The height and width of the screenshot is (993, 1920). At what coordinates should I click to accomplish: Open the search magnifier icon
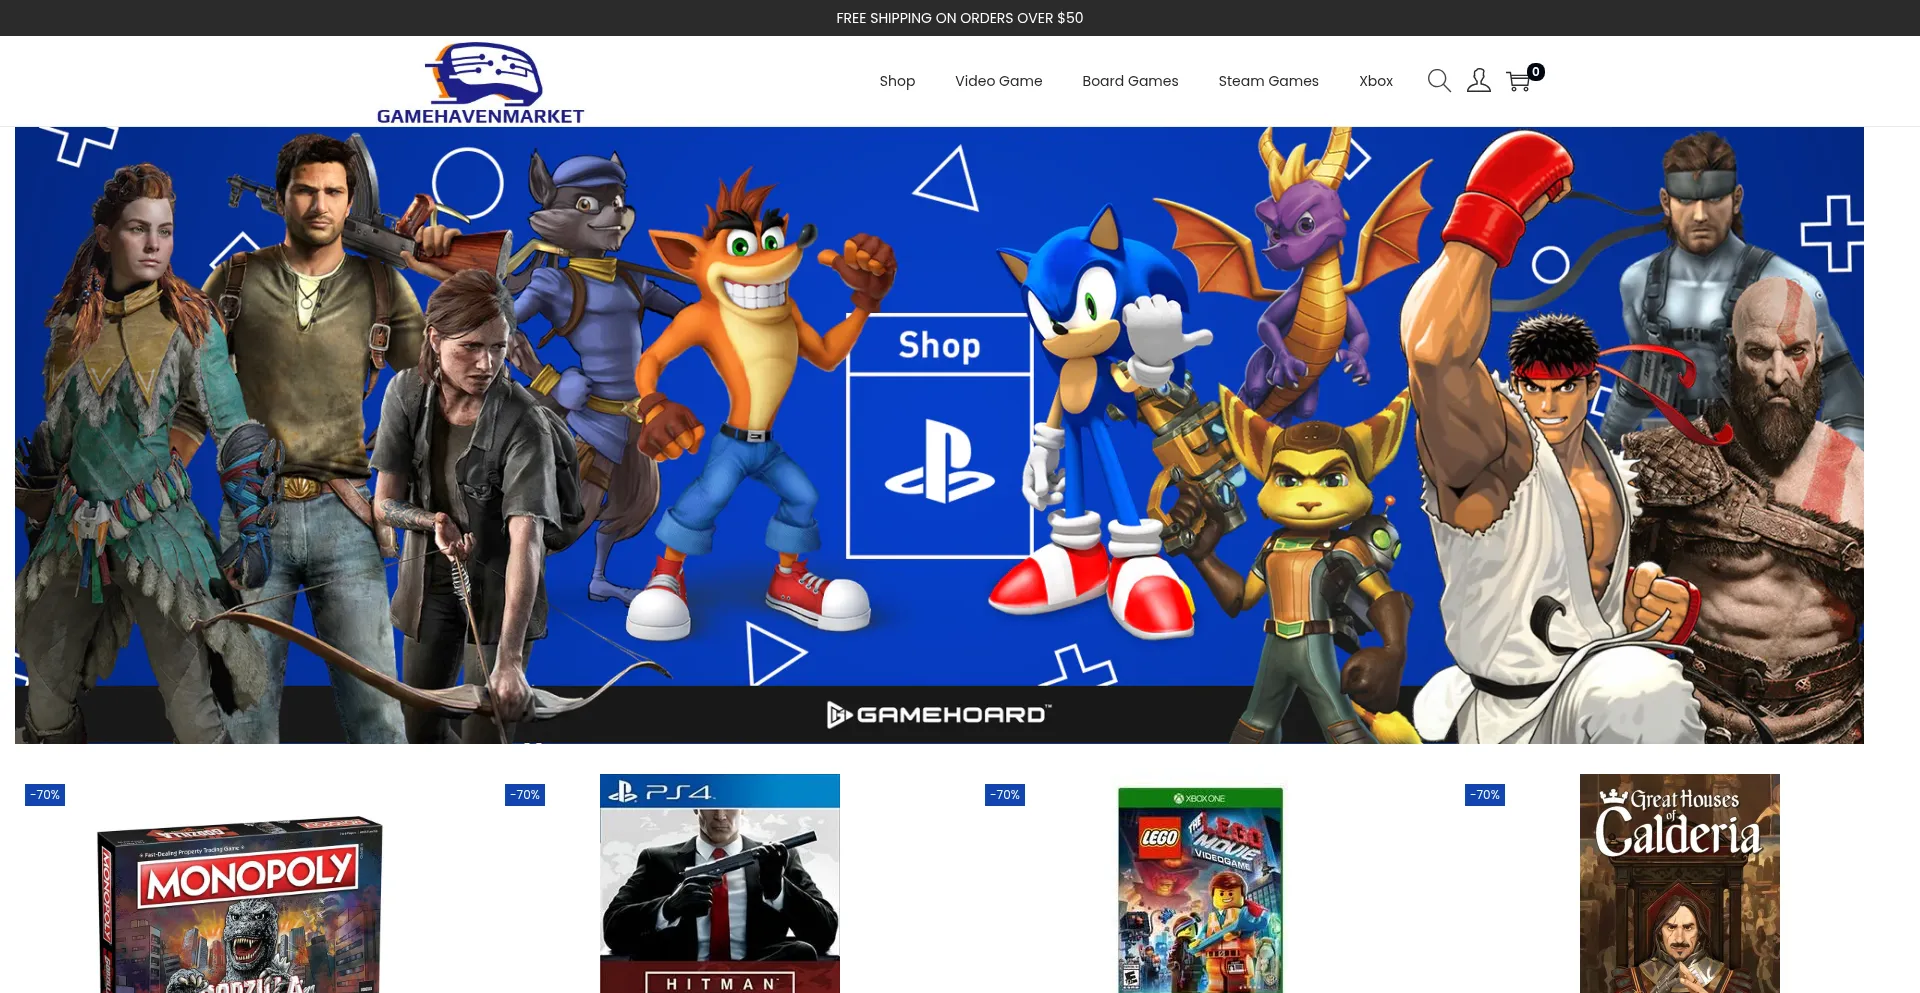(x=1438, y=80)
